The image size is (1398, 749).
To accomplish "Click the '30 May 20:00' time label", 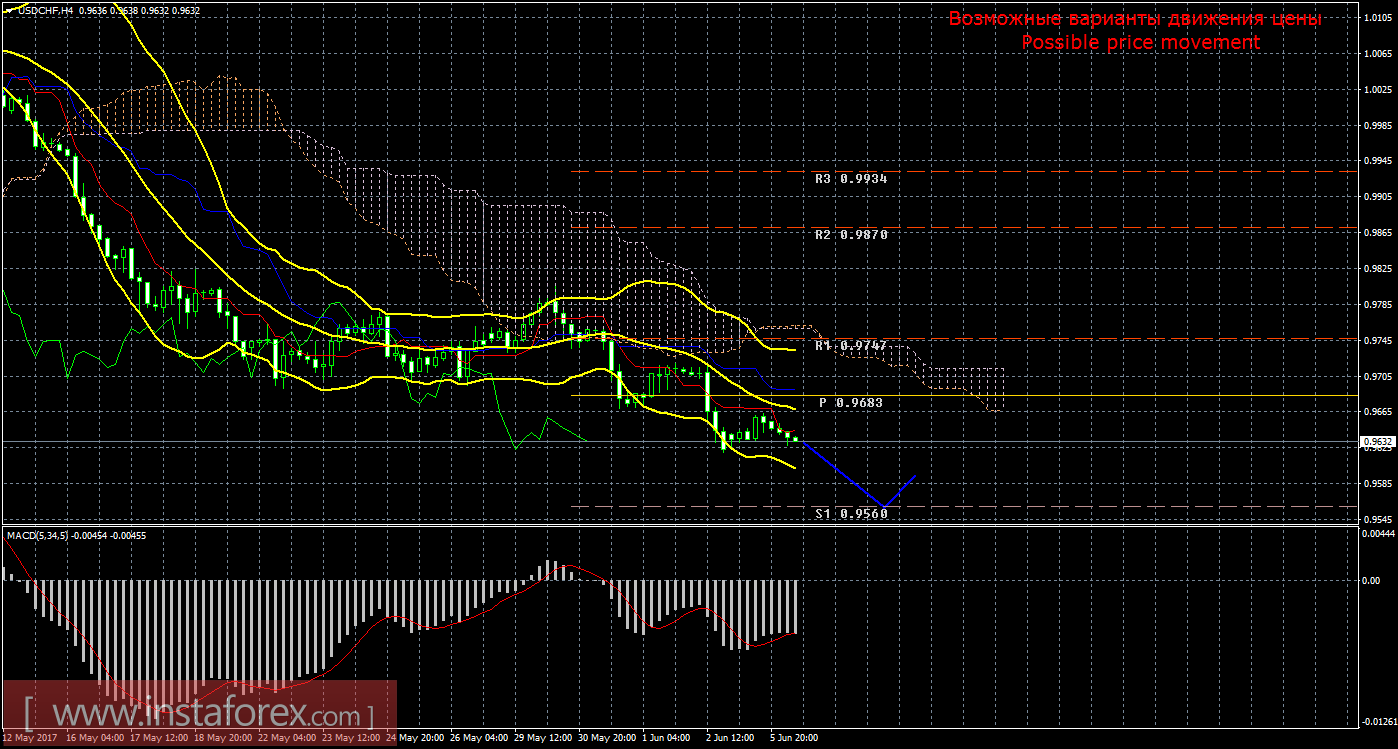I will click(608, 738).
